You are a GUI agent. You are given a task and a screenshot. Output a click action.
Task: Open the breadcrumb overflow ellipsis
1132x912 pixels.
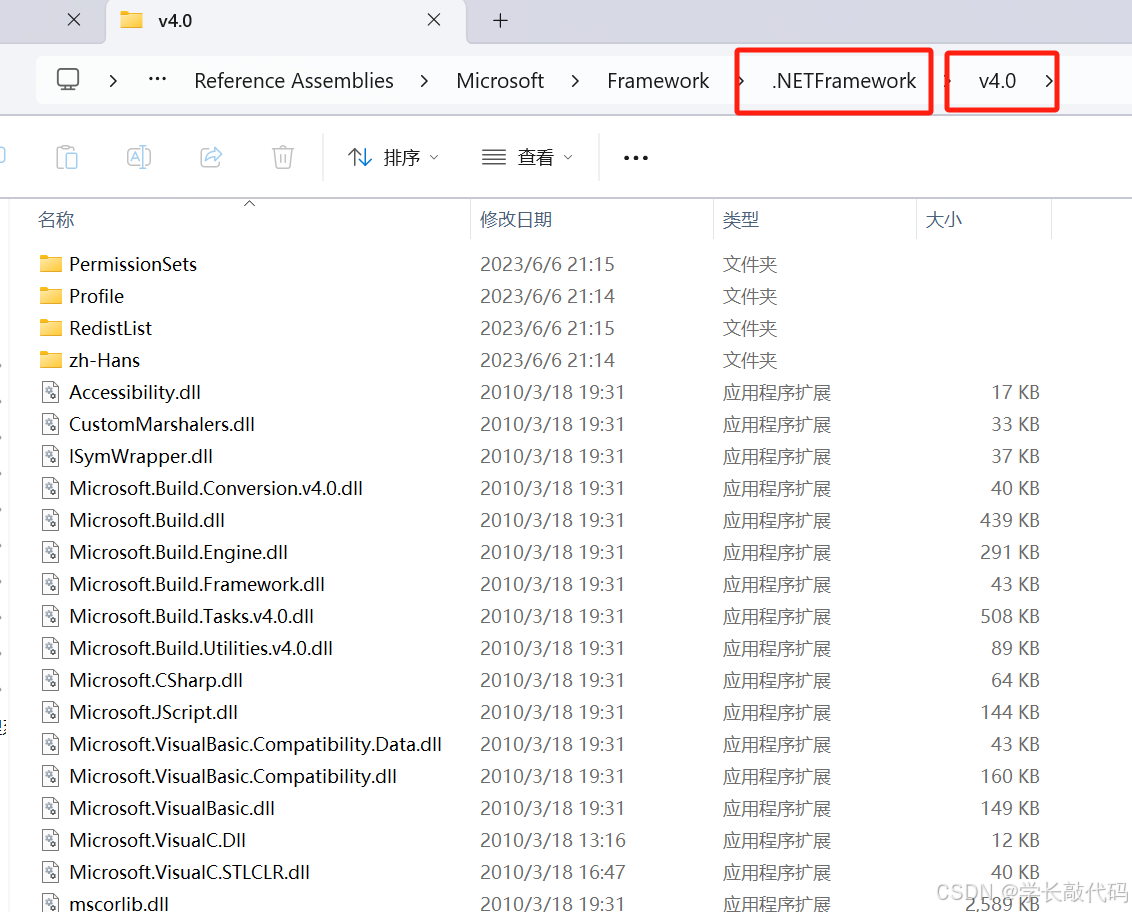coord(157,79)
